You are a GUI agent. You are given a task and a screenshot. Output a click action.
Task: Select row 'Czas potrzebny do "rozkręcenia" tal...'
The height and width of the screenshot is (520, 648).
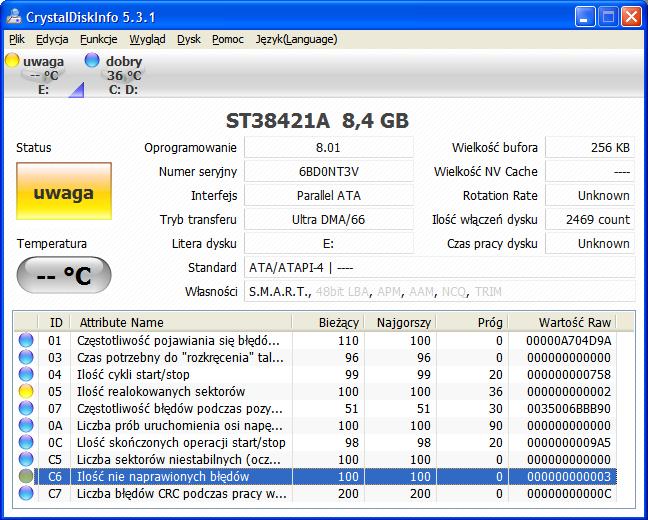click(315, 358)
